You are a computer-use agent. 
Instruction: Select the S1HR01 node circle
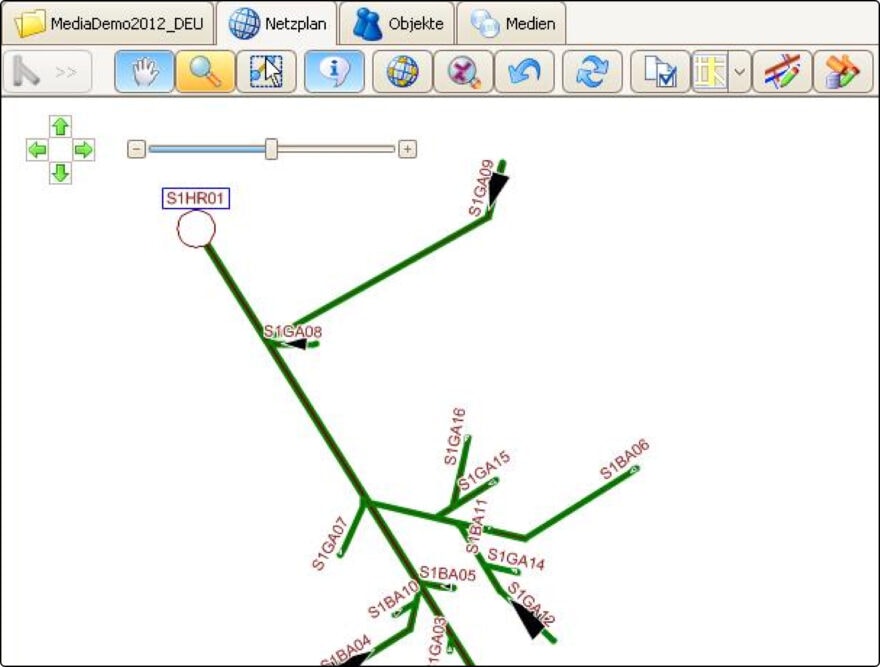click(196, 229)
